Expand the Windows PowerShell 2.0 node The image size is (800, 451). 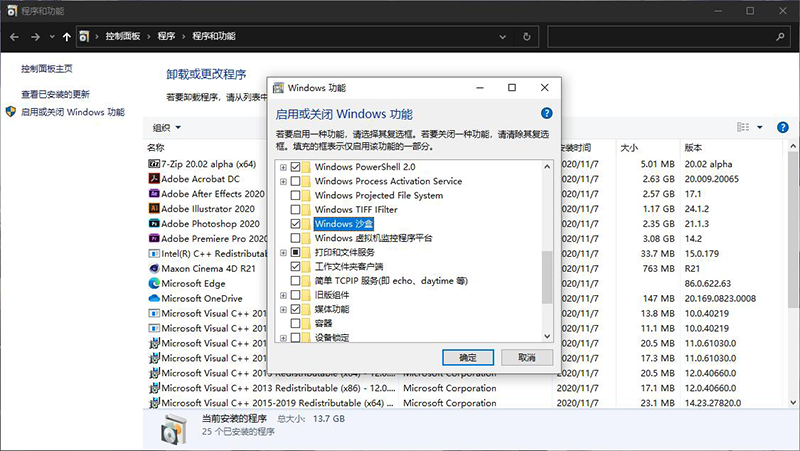pyautogui.click(x=283, y=167)
